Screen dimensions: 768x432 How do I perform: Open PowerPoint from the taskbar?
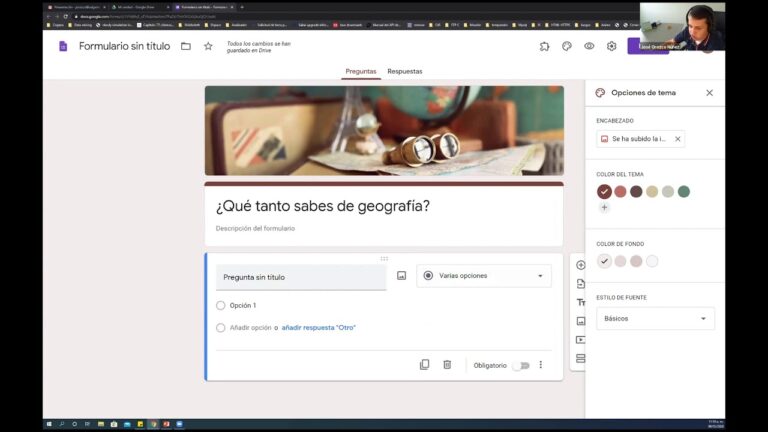[167, 424]
